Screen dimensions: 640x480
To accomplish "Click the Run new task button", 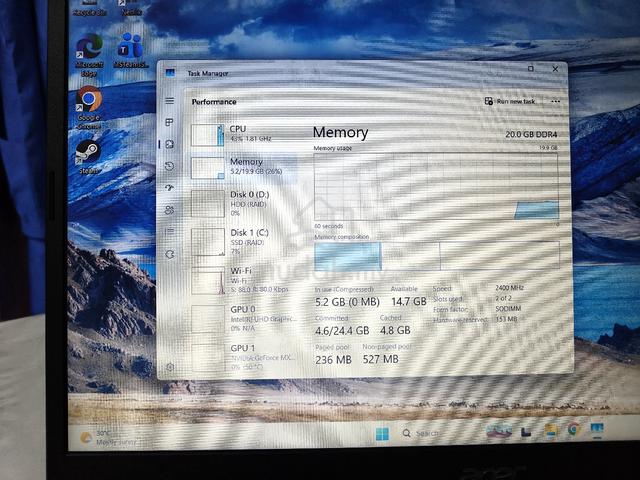I will tap(510, 101).
